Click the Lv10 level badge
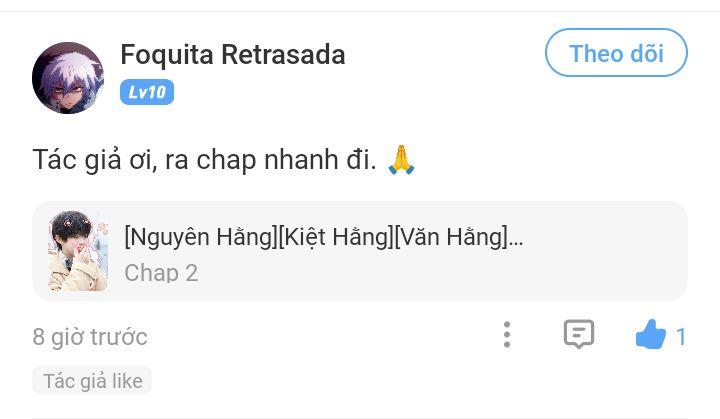Screen dimensions: 720x419 point(147,92)
